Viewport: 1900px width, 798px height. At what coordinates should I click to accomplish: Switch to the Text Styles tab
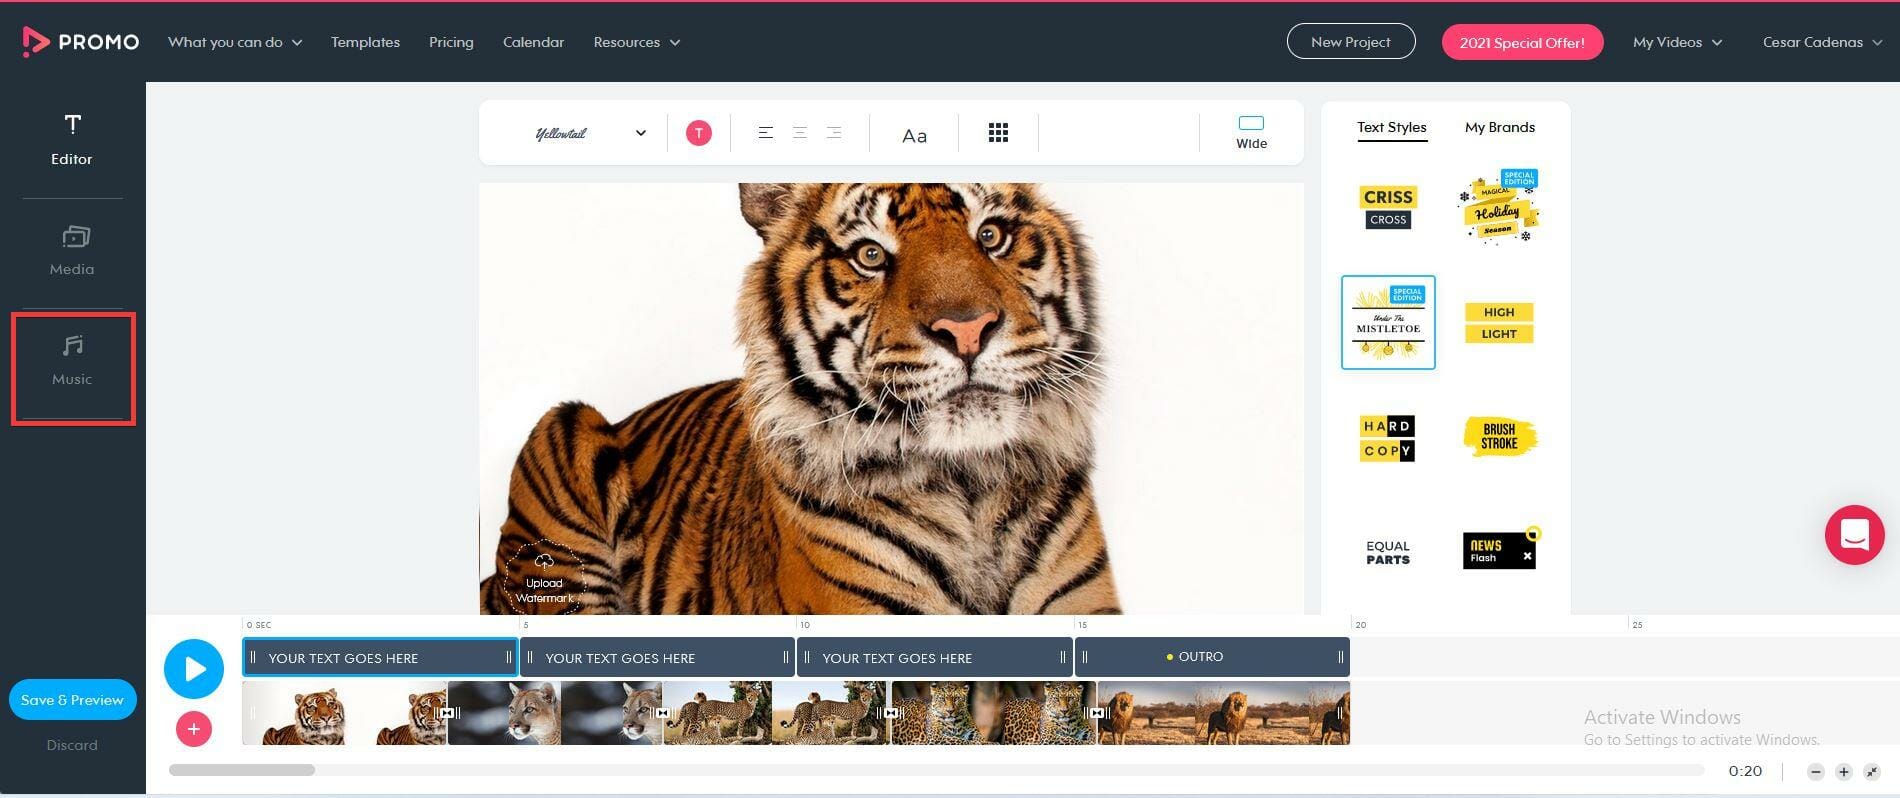point(1391,128)
